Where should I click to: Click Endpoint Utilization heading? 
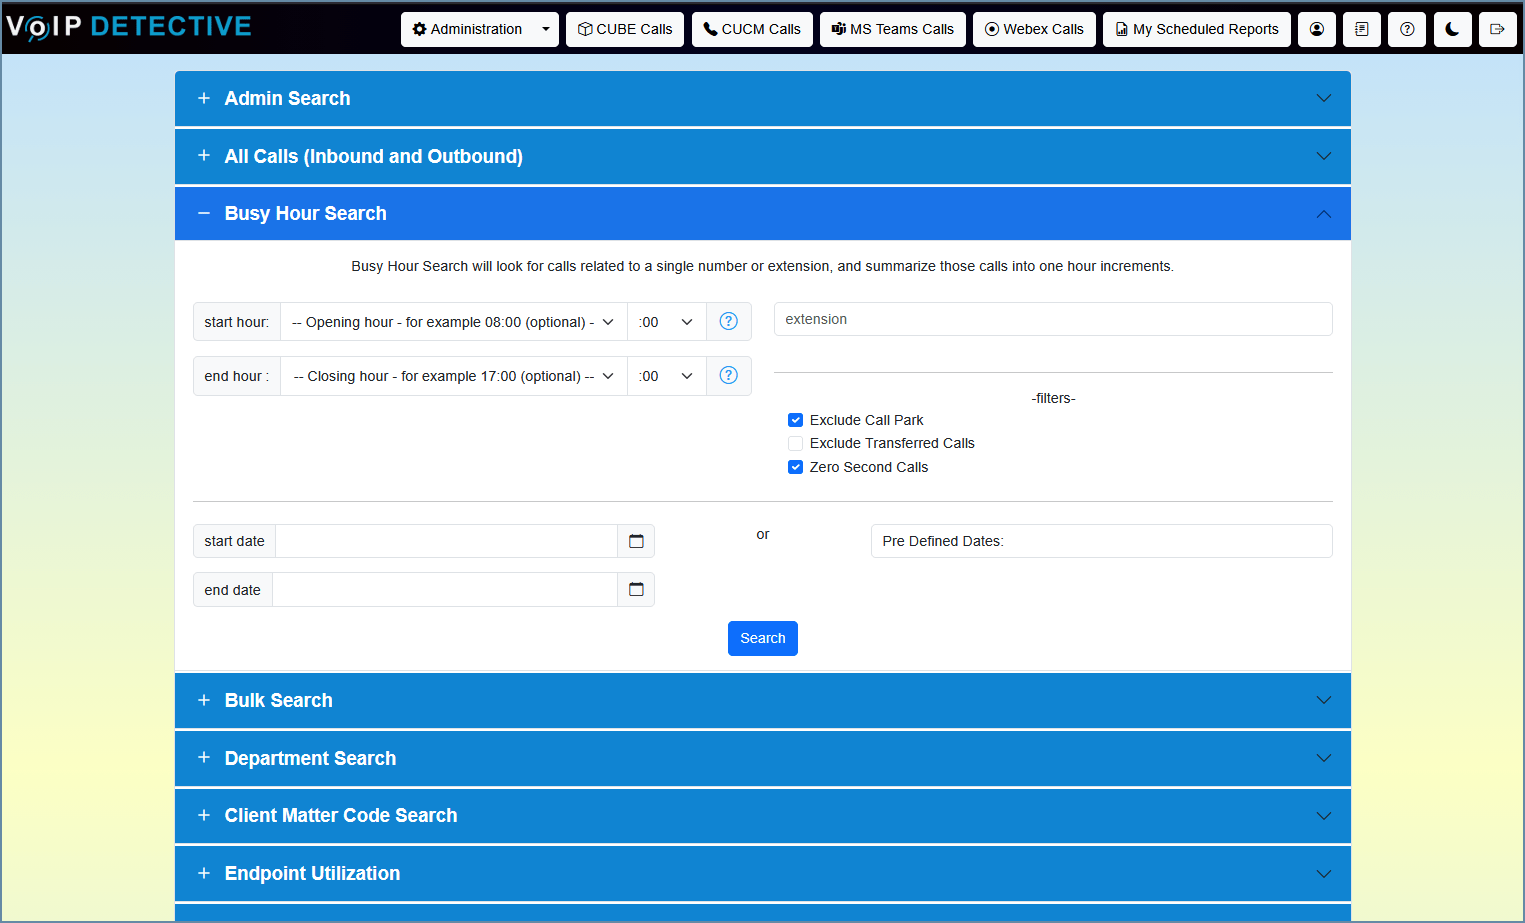313,873
